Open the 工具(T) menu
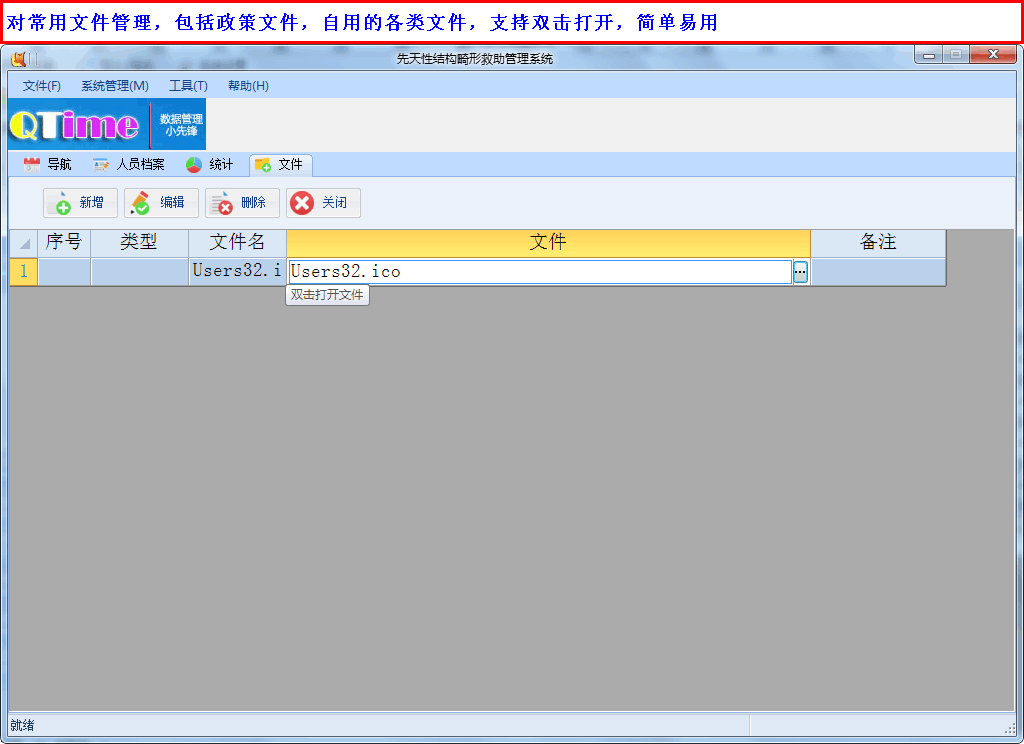The height and width of the screenshot is (744, 1024). coord(188,86)
